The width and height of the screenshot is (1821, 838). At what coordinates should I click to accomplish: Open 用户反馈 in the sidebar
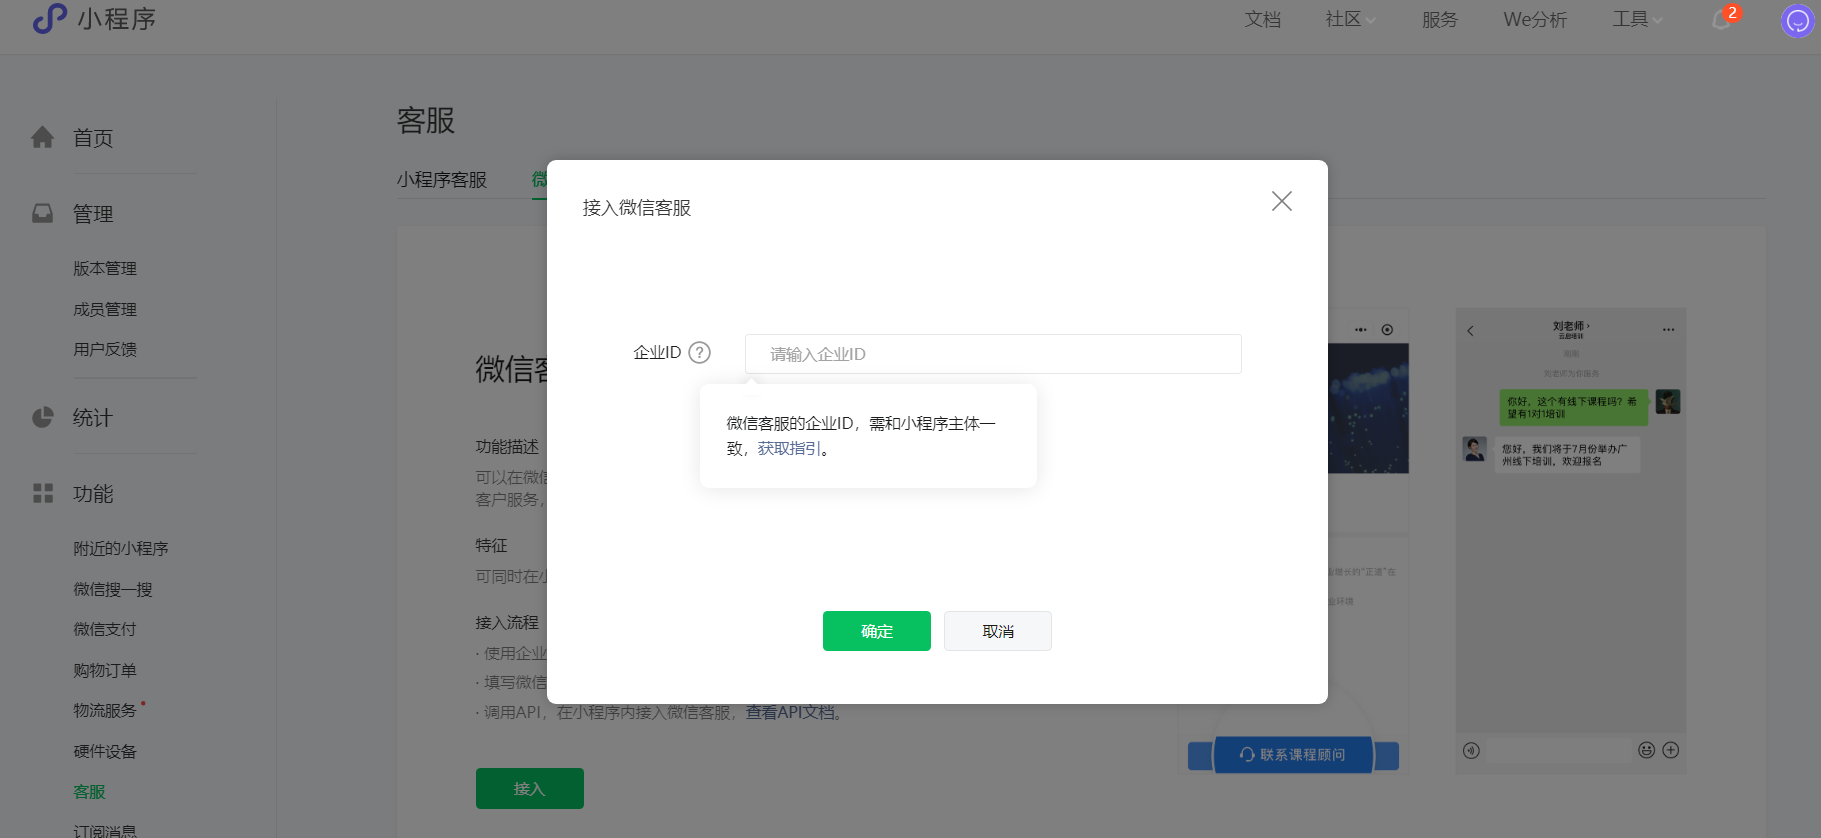(105, 349)
